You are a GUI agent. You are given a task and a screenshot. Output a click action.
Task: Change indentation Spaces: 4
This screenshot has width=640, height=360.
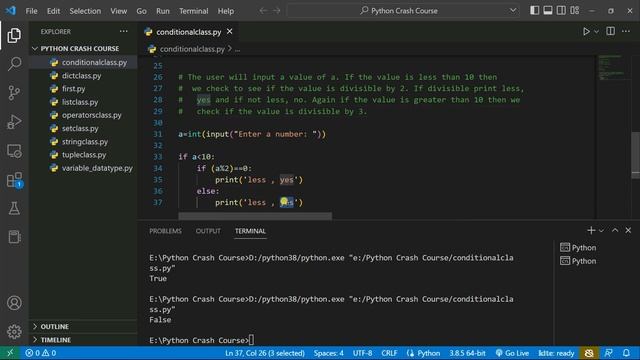coord(329,353)
